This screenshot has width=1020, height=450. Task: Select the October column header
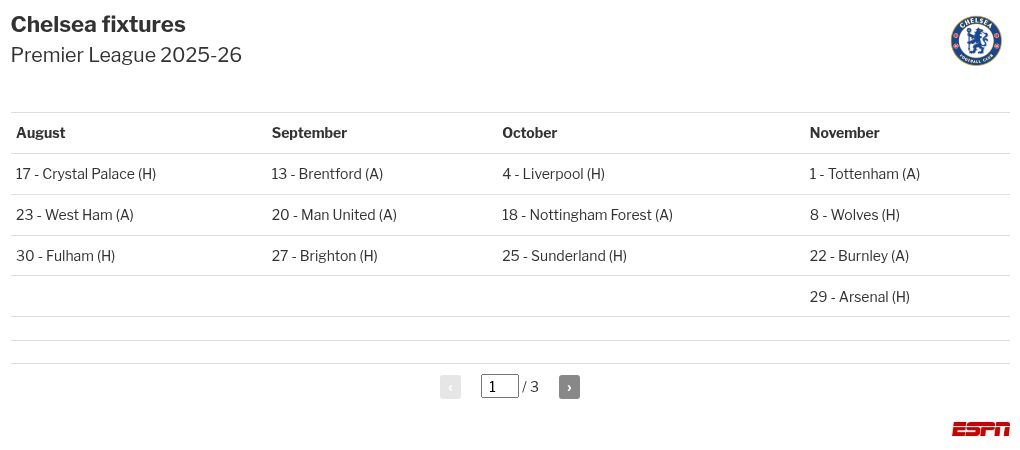[x=530, y=133]
